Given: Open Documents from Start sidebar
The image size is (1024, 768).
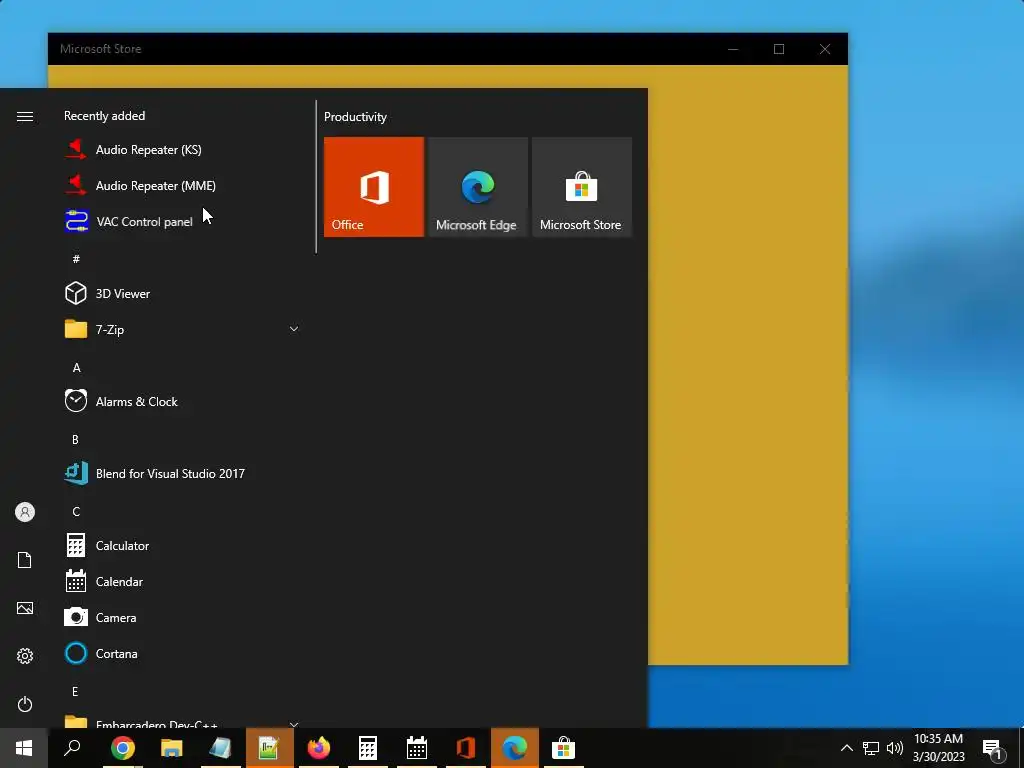Looking at the screenshot, I should pyautogui.click(x=25, y=560).
